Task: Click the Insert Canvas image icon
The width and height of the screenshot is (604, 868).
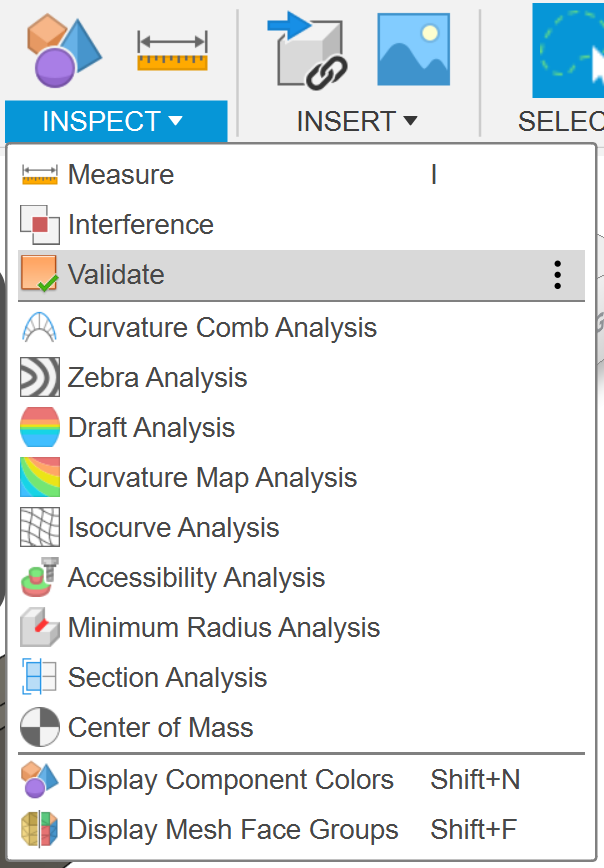Action: [x=414, y=50]
